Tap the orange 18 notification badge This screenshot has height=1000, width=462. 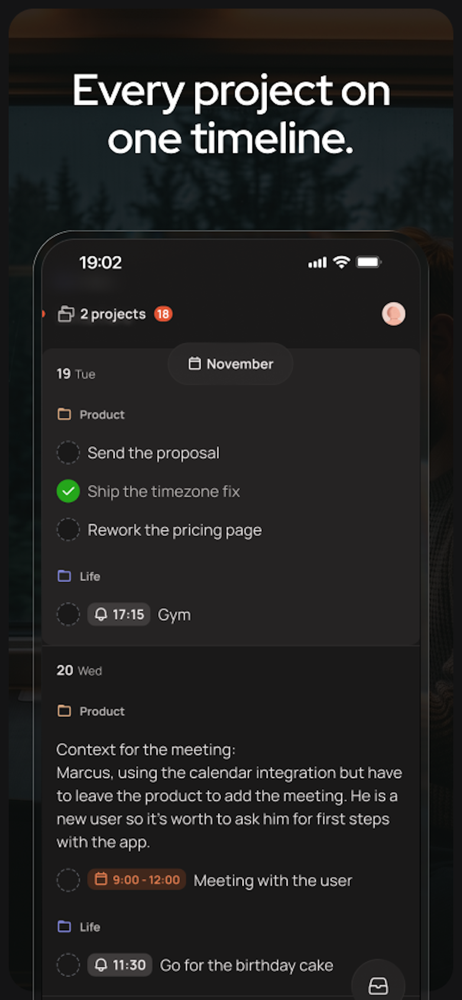(x=163, y=314)
